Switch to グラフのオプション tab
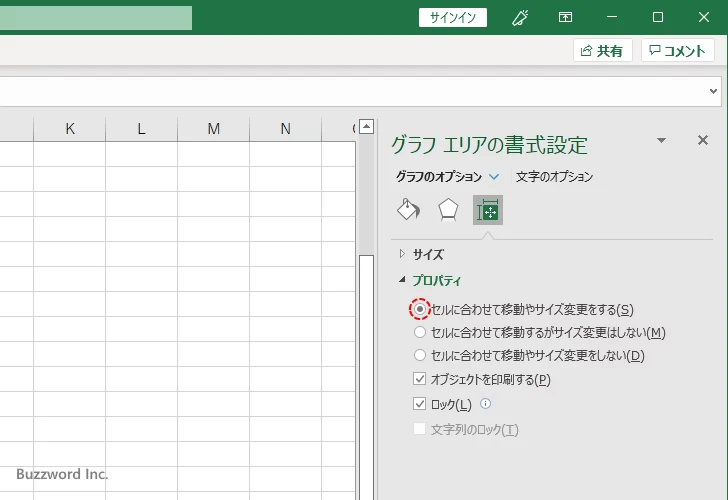The width and height of the screenshot is (728, 500). (x=439, y=177)
